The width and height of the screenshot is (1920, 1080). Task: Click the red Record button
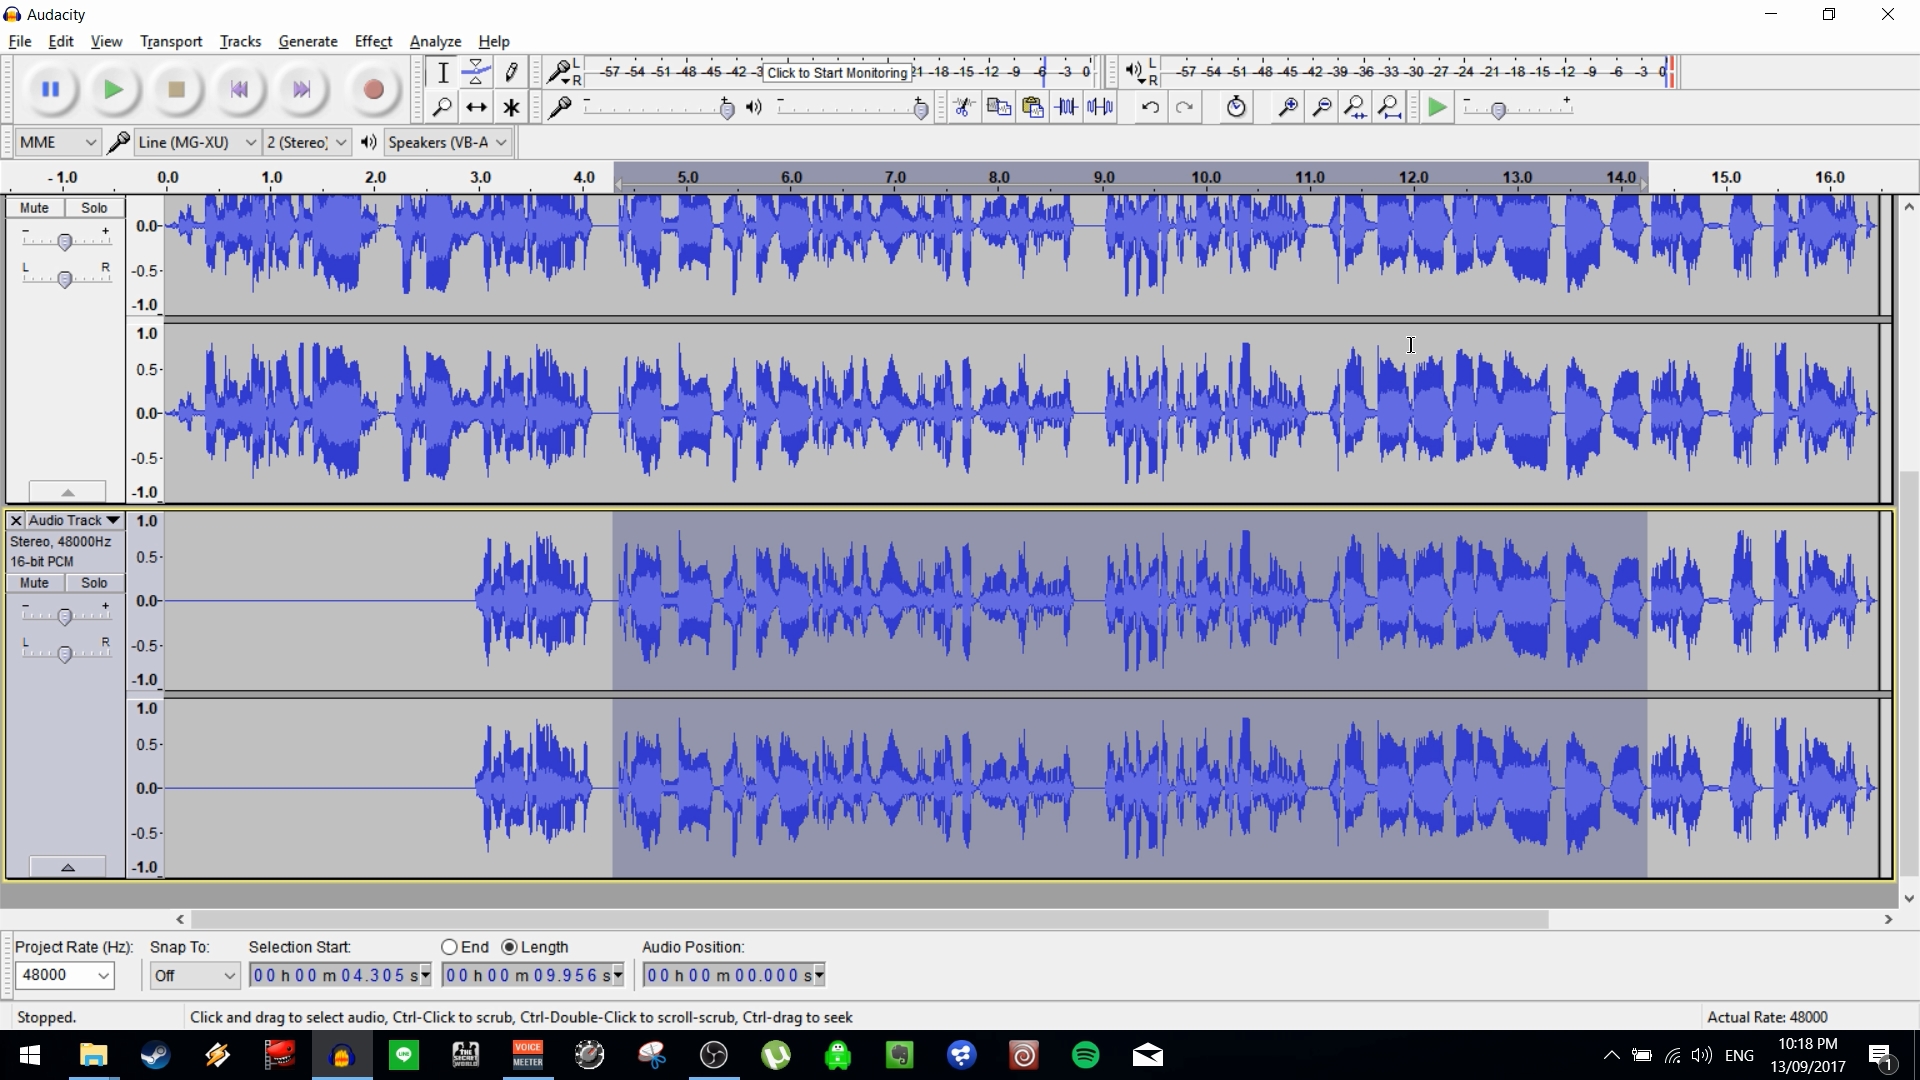click(373, 90)
